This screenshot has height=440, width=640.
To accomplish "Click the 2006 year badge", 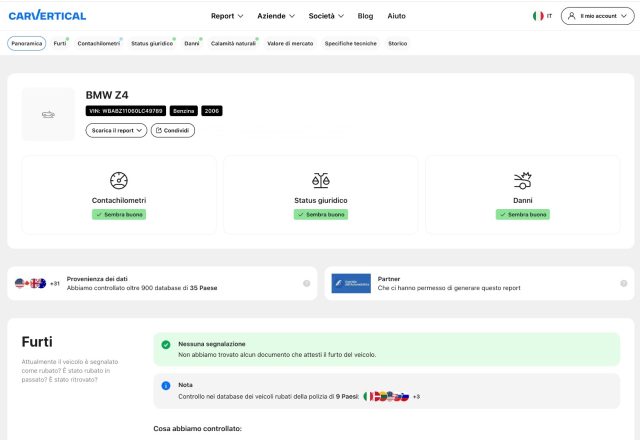I will point(212,111).
